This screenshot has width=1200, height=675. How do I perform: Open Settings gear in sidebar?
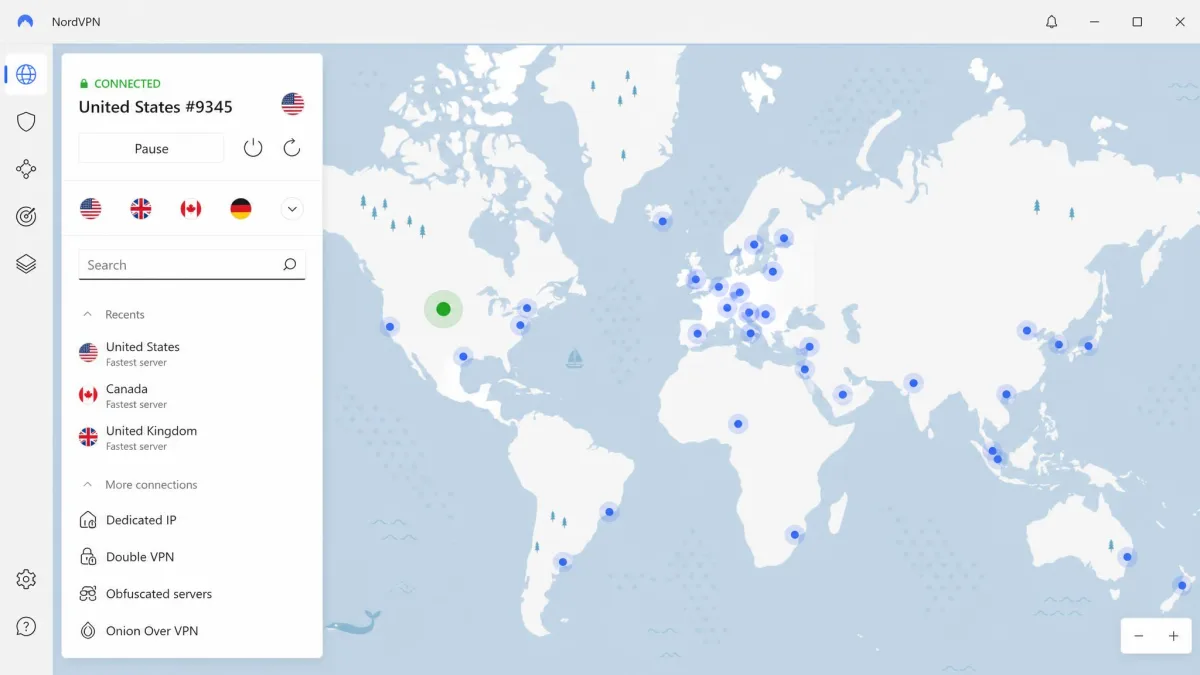26,579
